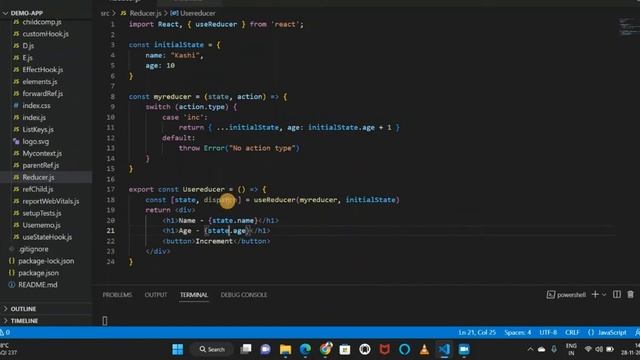Split the terminal pane
This screenshot has width=640, height=360.
click(x=617, y=294)
